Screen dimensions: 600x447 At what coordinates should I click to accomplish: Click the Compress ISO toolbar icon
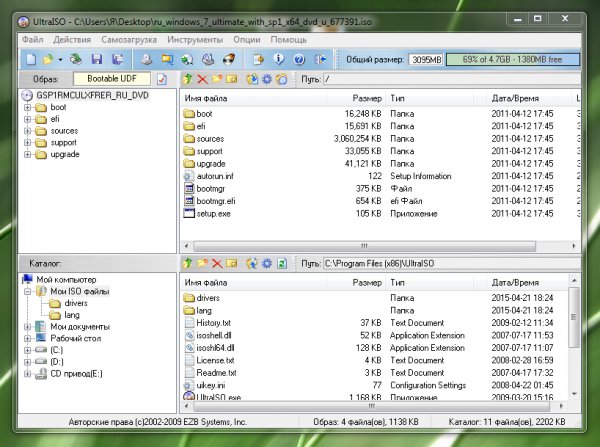[x=167, y=59]
